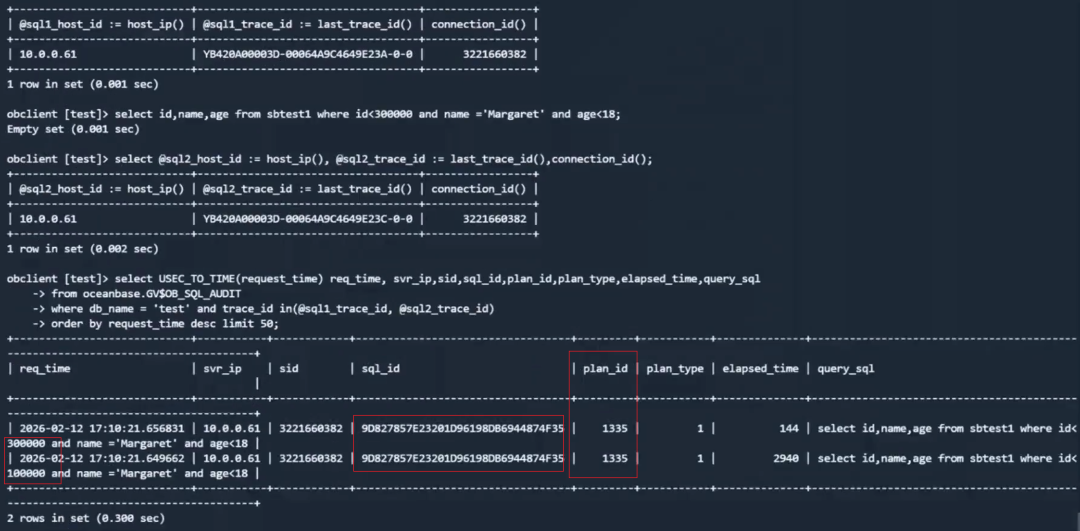Viewport: 1080px width, 531px height.
Task: Click the '1 row in set (0.001 sec)' line
Action: click(83, 84)
